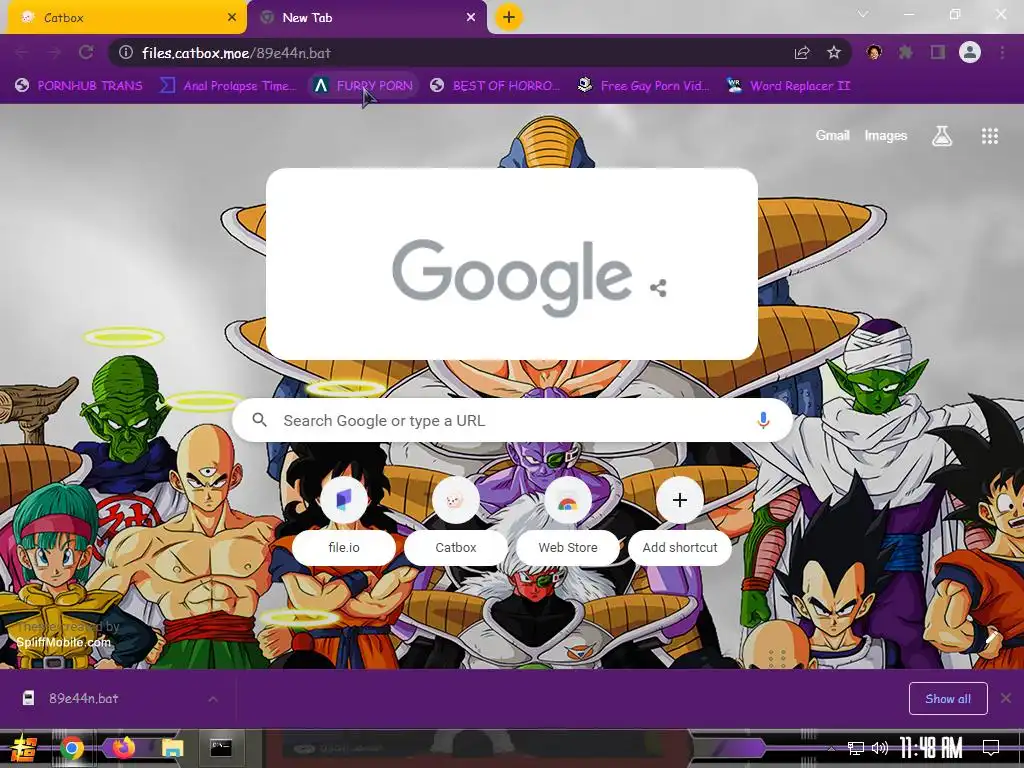Open the network tray icon
The width and height of the screenshot is (1024, 768).
tap(856, 748)
